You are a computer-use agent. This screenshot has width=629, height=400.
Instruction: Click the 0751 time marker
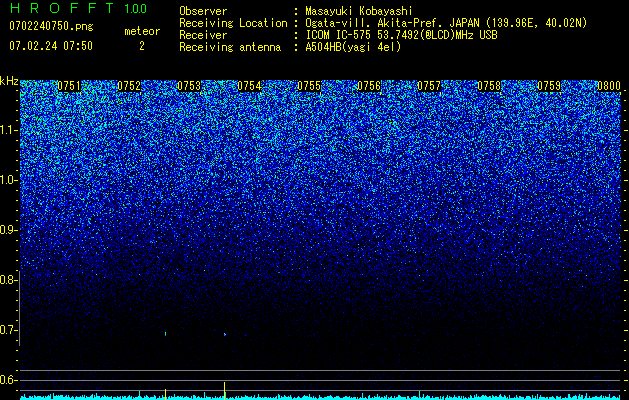[69, 86]
